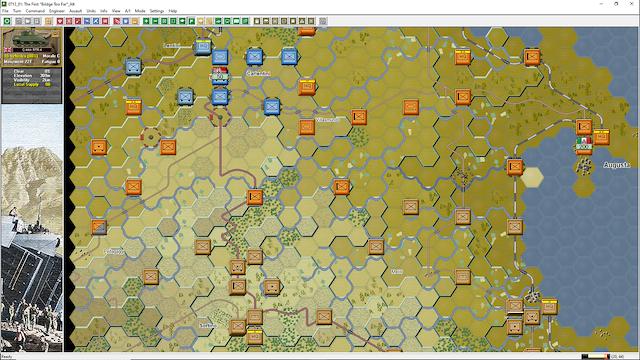
Task: Click the Carlentini label on the map
Action: (x=258, y=73)
